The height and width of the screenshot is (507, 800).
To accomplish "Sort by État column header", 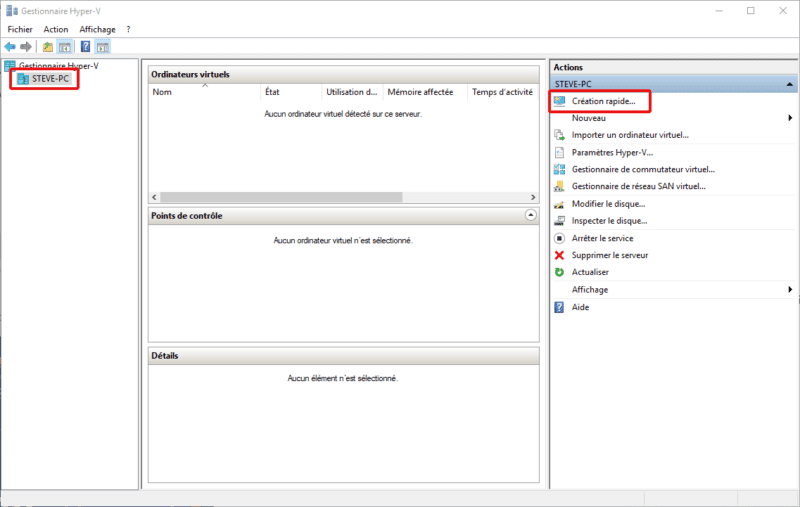I will pos(291,92).
